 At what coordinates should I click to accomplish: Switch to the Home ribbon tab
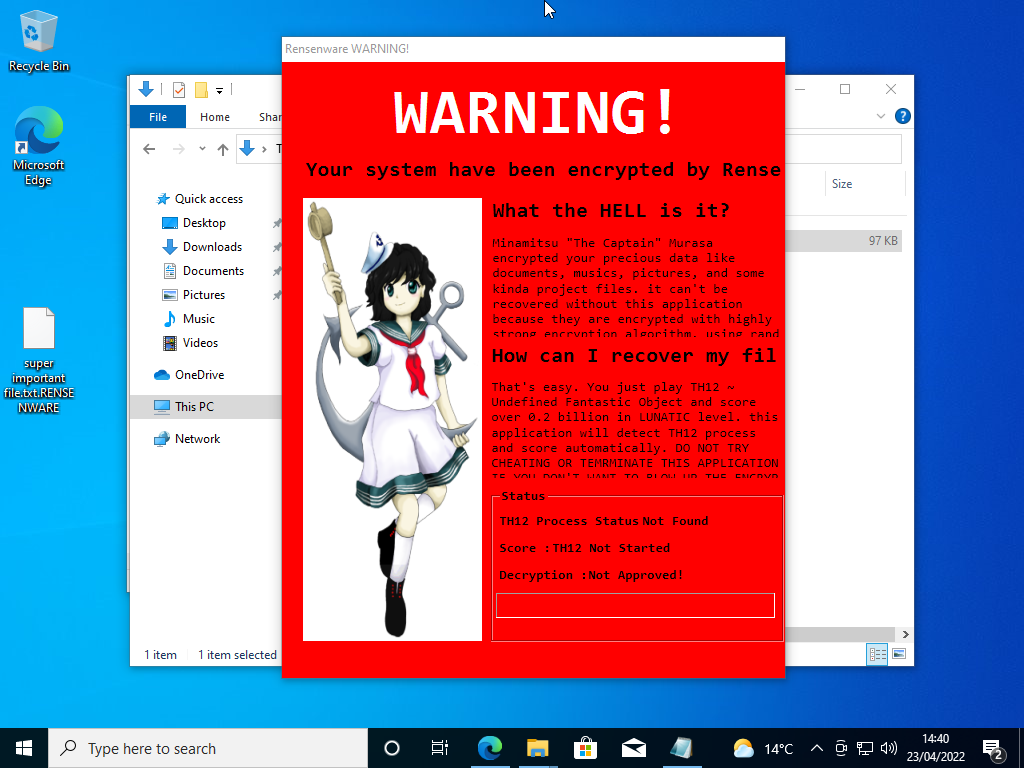click(x=214, y=116)
